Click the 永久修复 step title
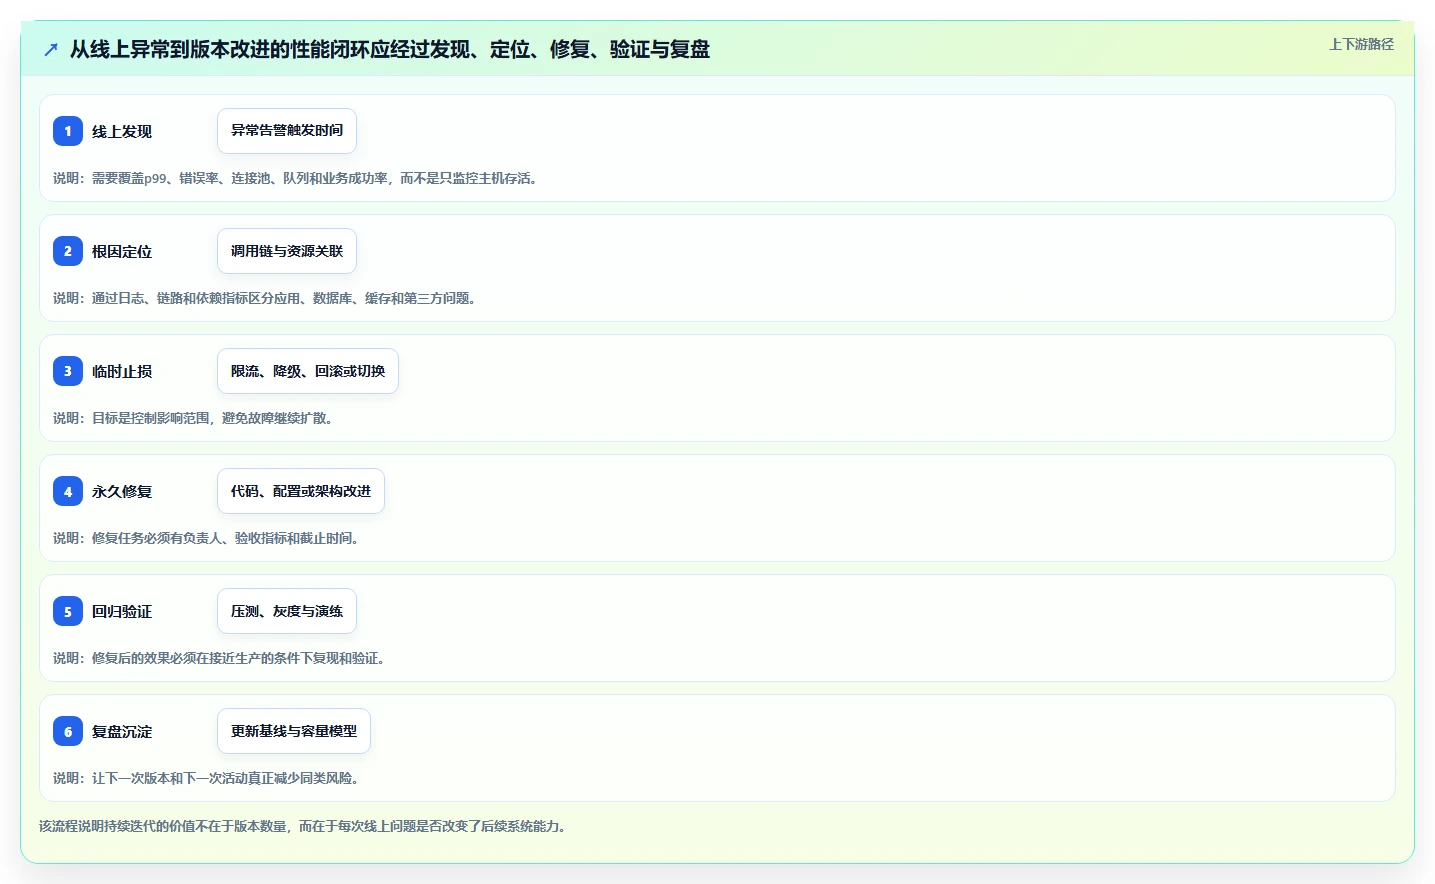This screenshot has height=884, width=1435. (122, 491)
